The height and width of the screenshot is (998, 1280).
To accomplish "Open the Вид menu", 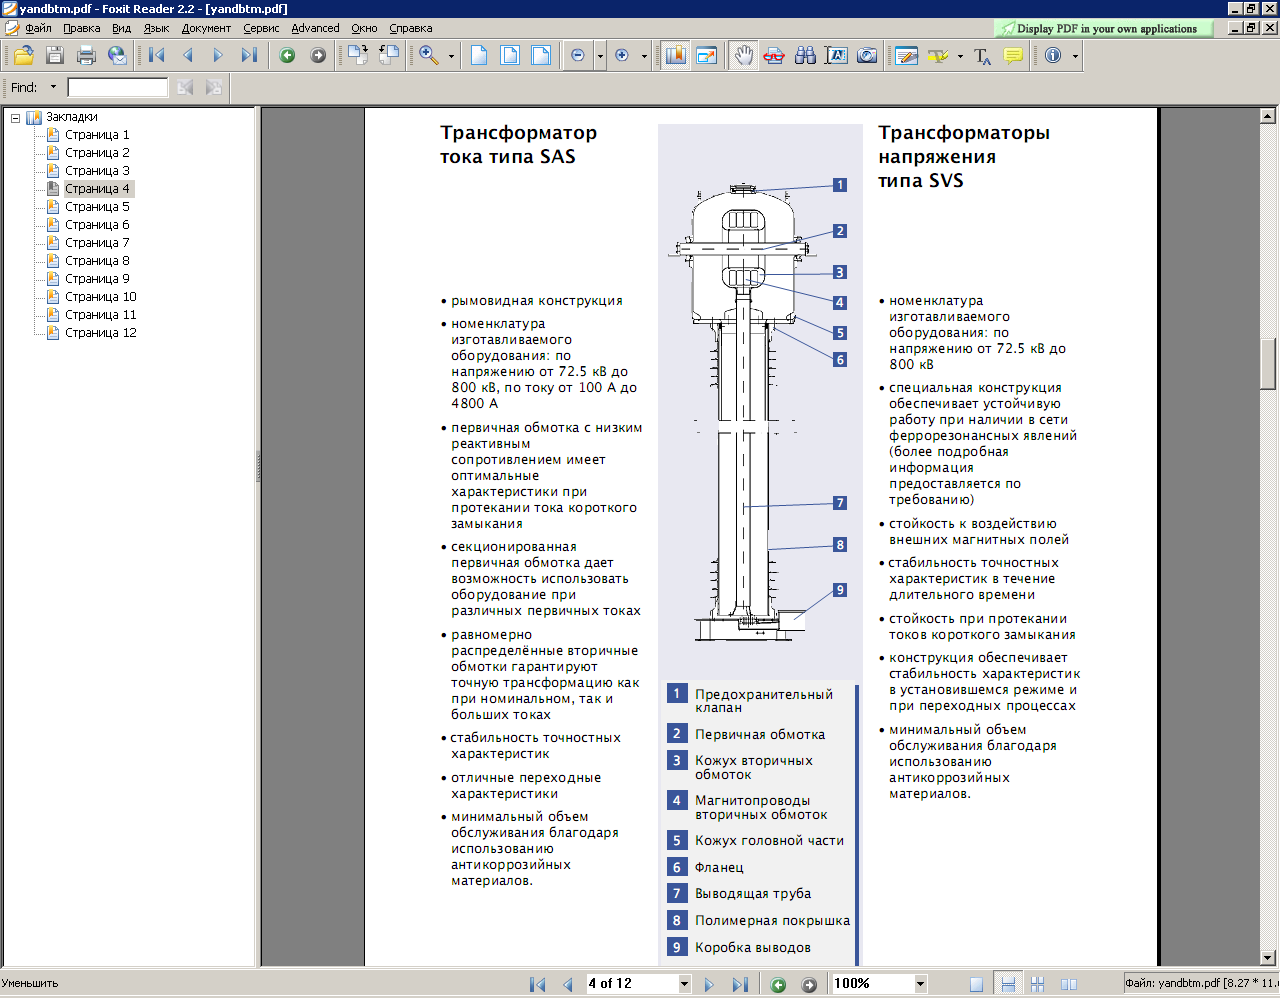I will click(121, 28).
